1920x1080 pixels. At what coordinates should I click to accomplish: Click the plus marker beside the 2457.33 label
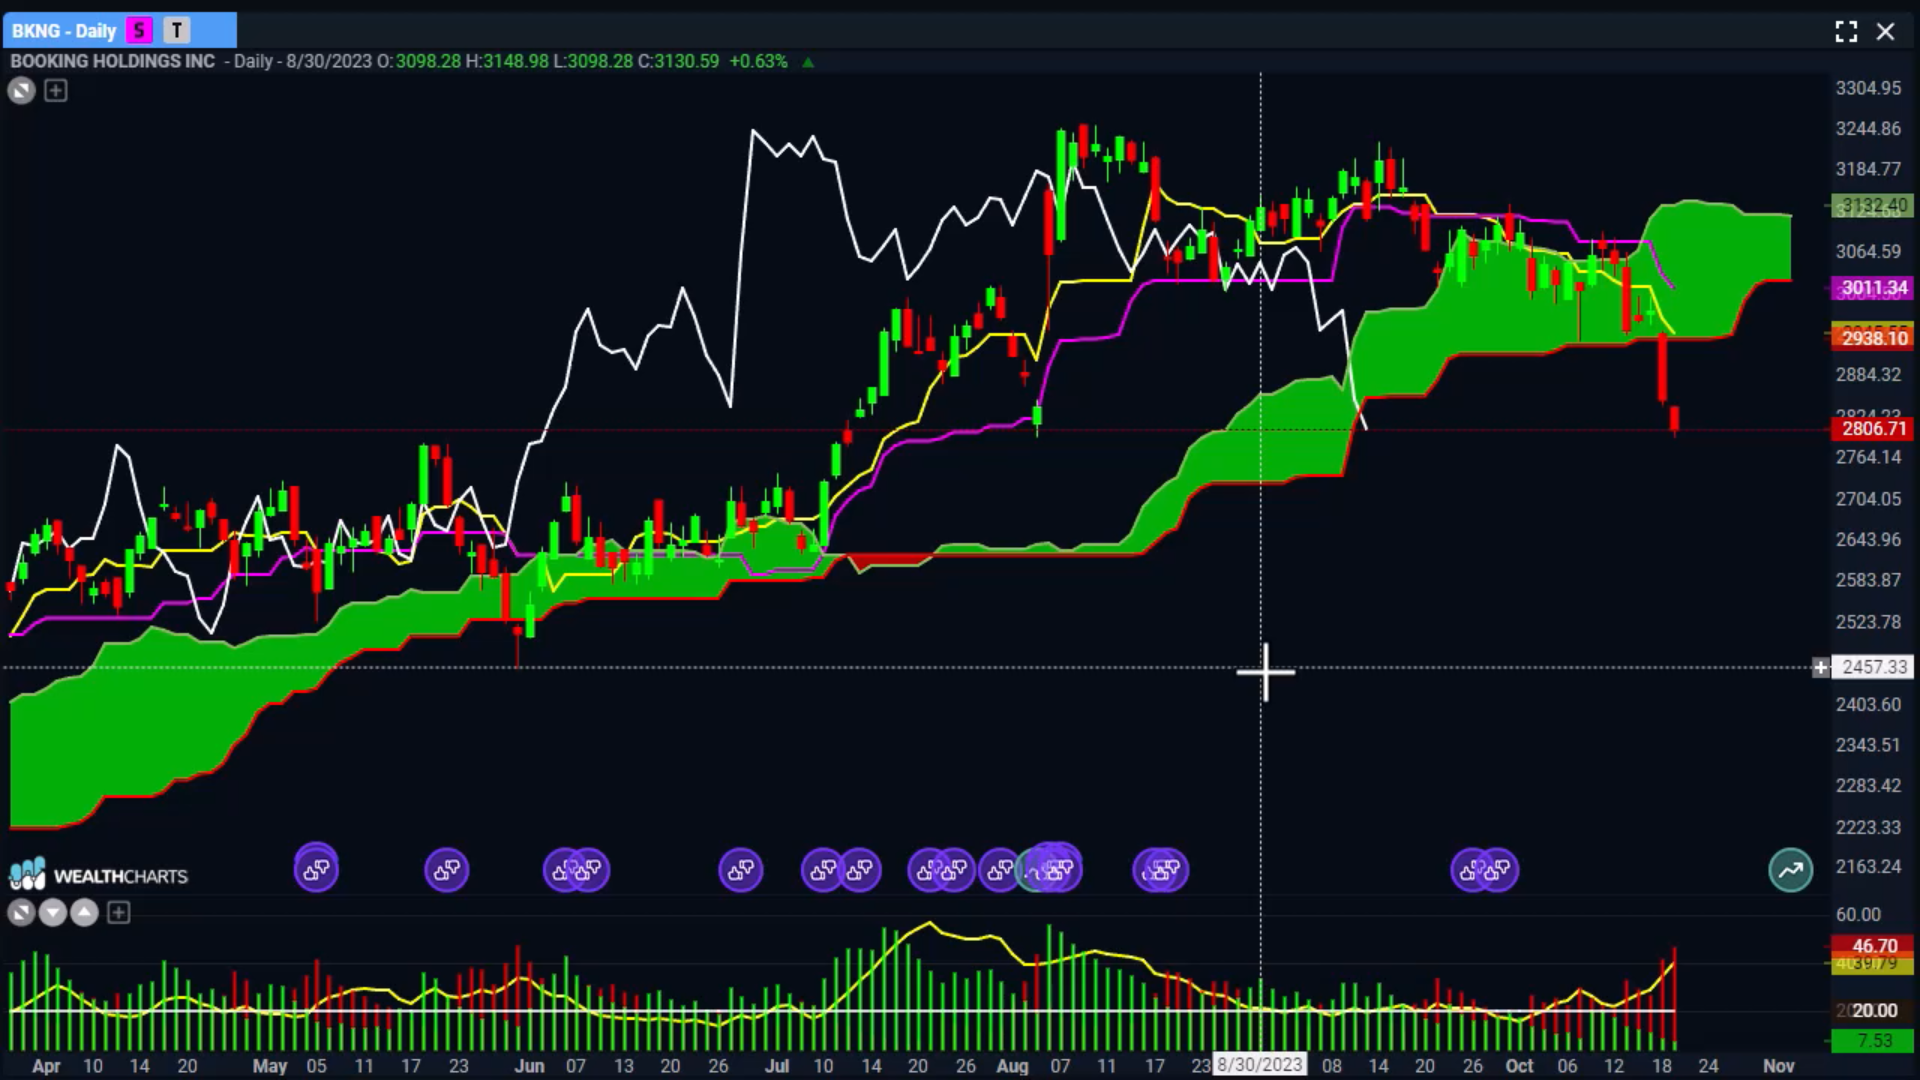[1820, 667]
